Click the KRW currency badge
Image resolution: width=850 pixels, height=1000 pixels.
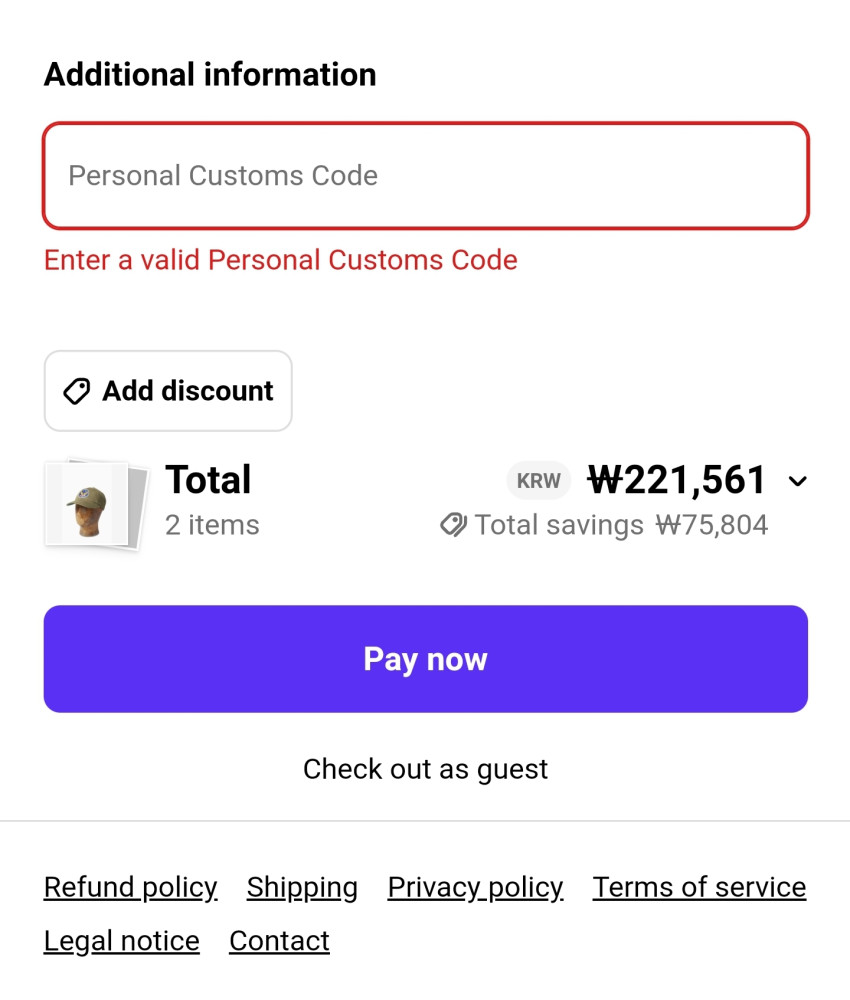[x=538, y=481]
